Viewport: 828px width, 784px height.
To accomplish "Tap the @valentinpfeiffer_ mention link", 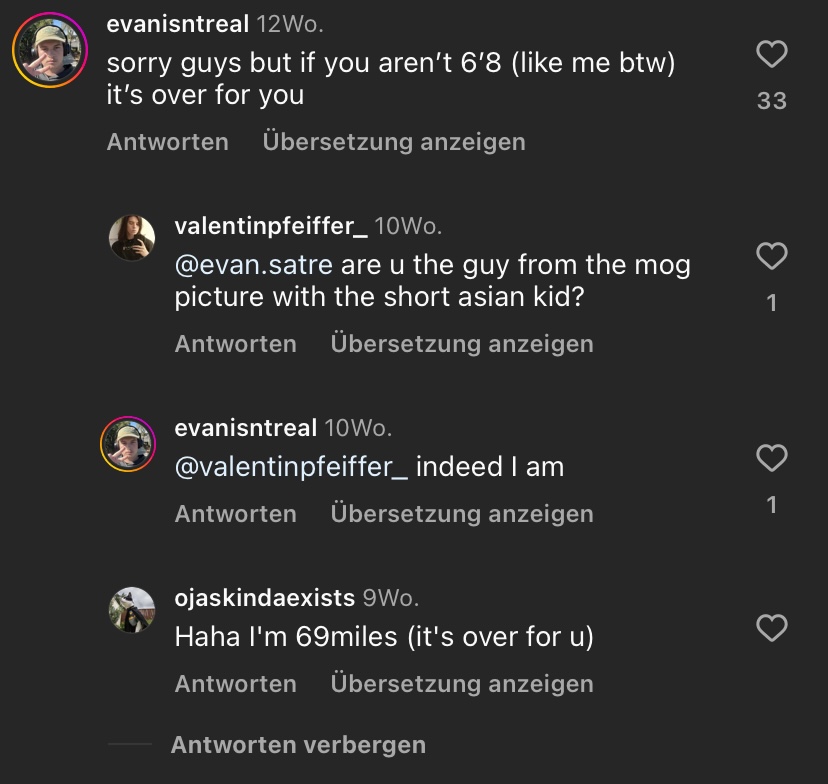I will click(291, 467).
